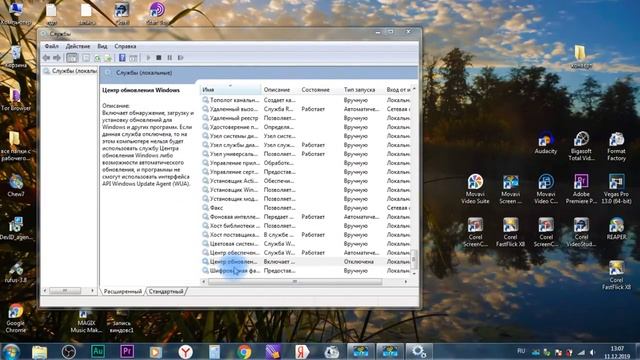Open the Google Chrome desktop shortcut

[16, 318]
